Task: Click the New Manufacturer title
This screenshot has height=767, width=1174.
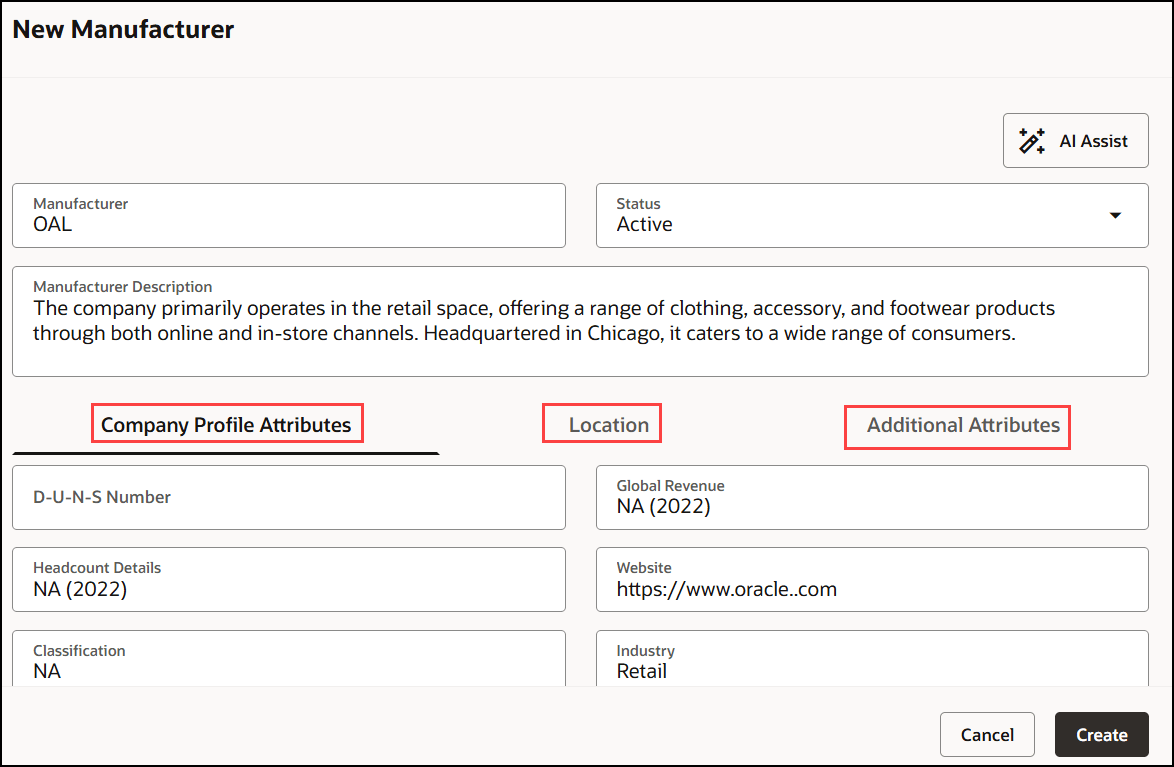Action: click(123, 29)
